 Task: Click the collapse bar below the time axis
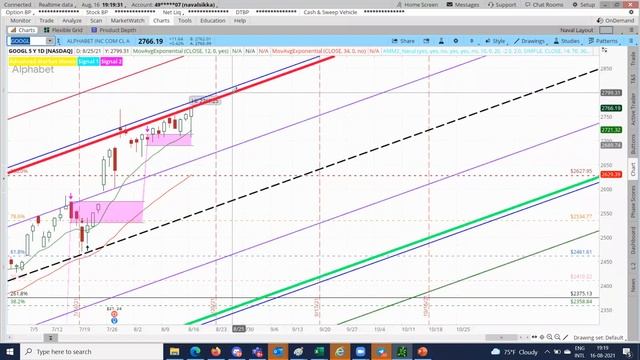point(51,338)
